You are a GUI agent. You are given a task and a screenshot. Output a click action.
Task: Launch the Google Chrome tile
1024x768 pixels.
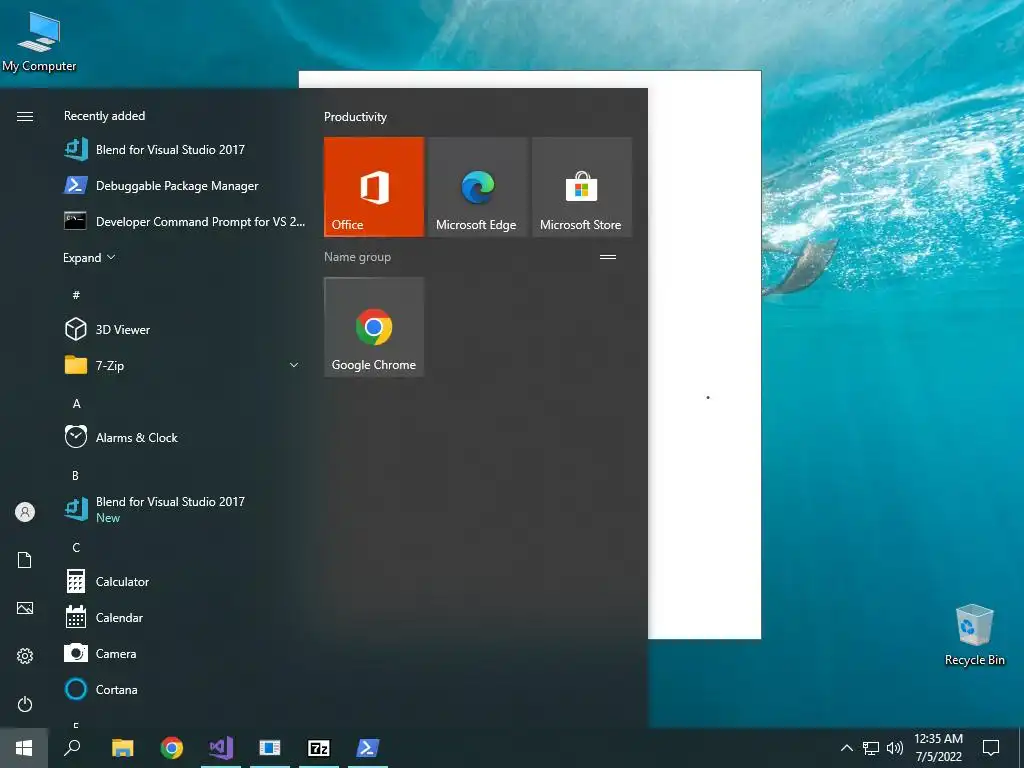point(374,327)
